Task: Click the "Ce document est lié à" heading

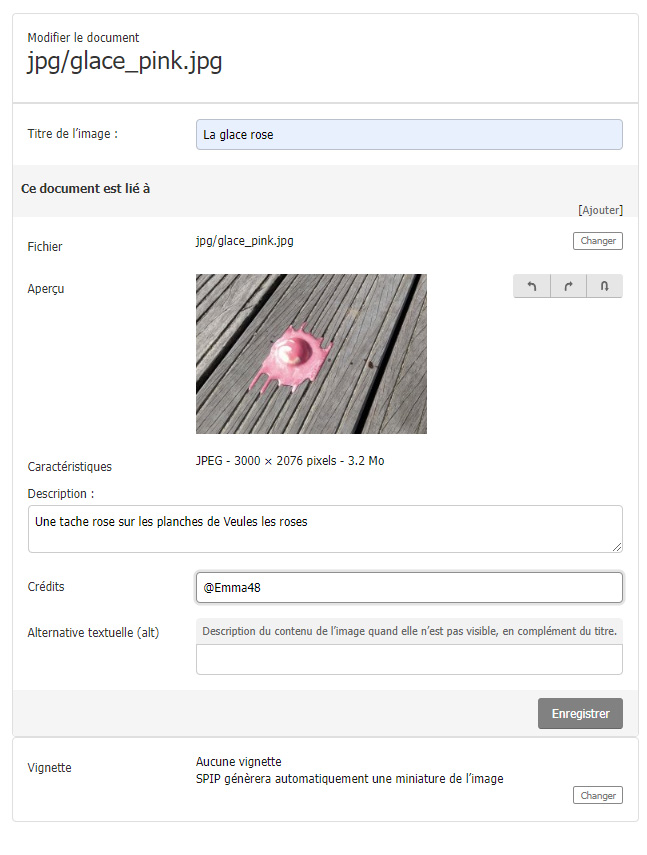Action: pos(86,188)
